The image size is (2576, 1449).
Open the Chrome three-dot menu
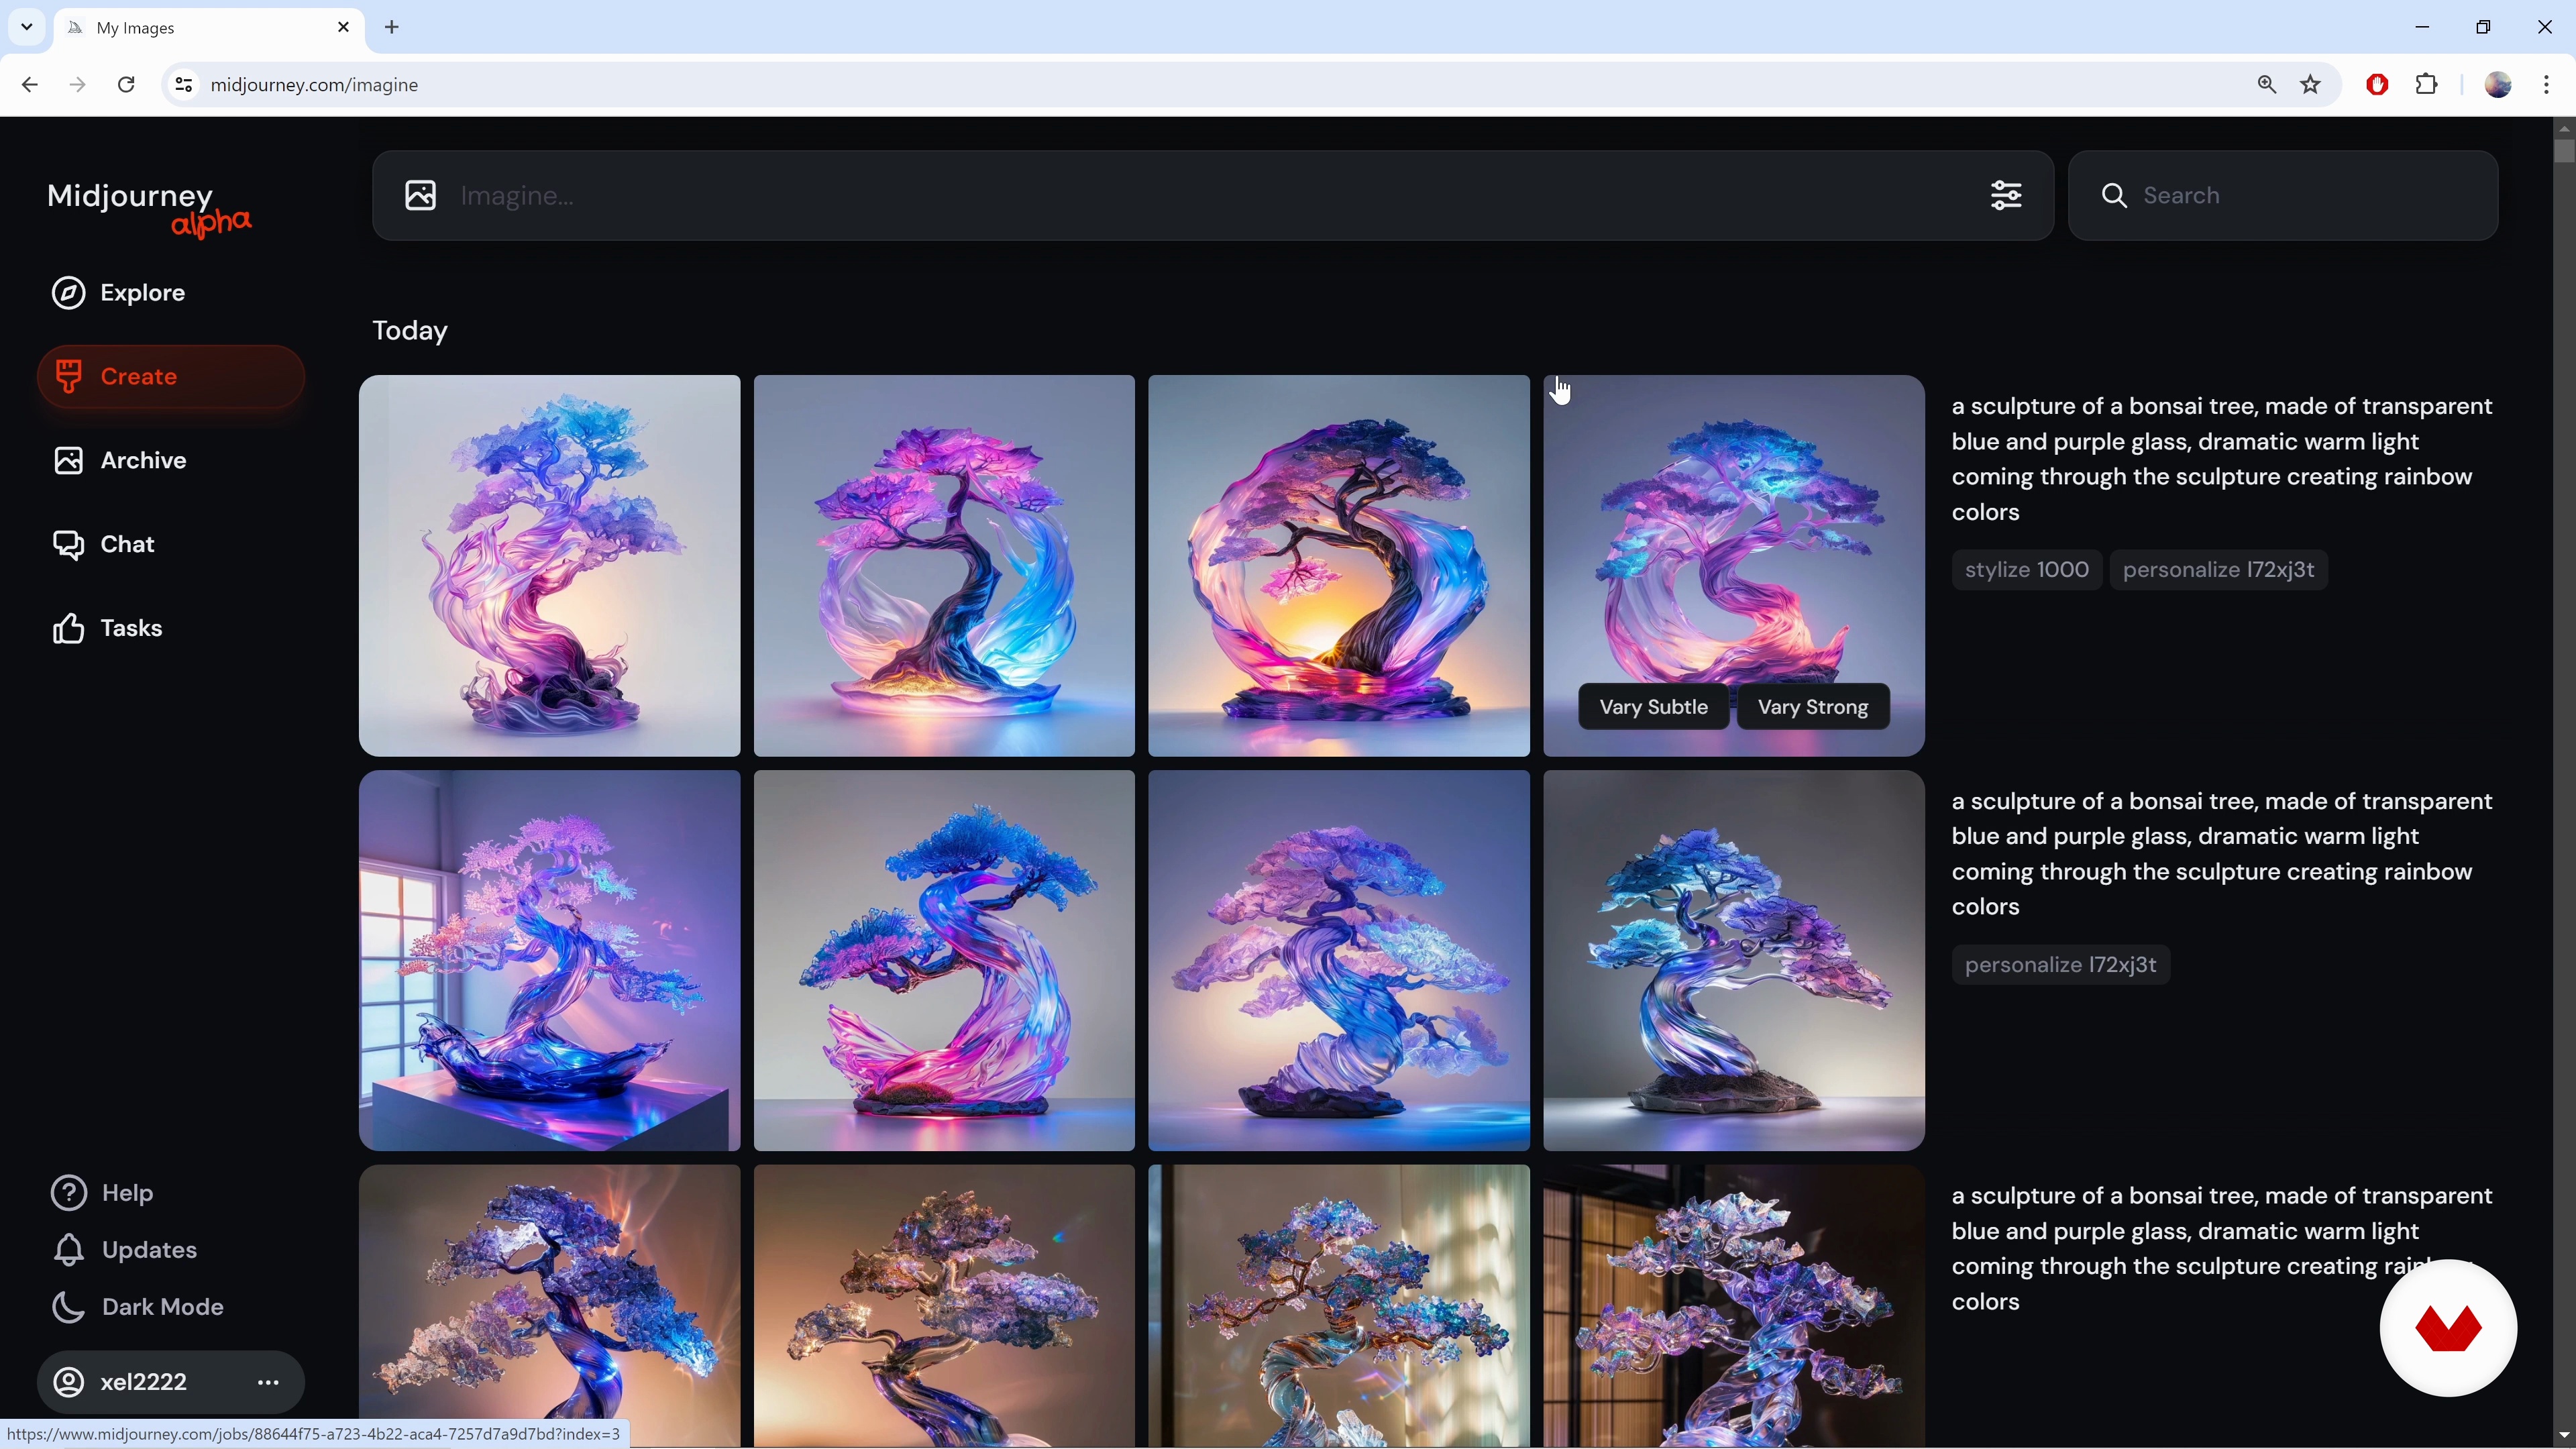tap(2546, 86)
